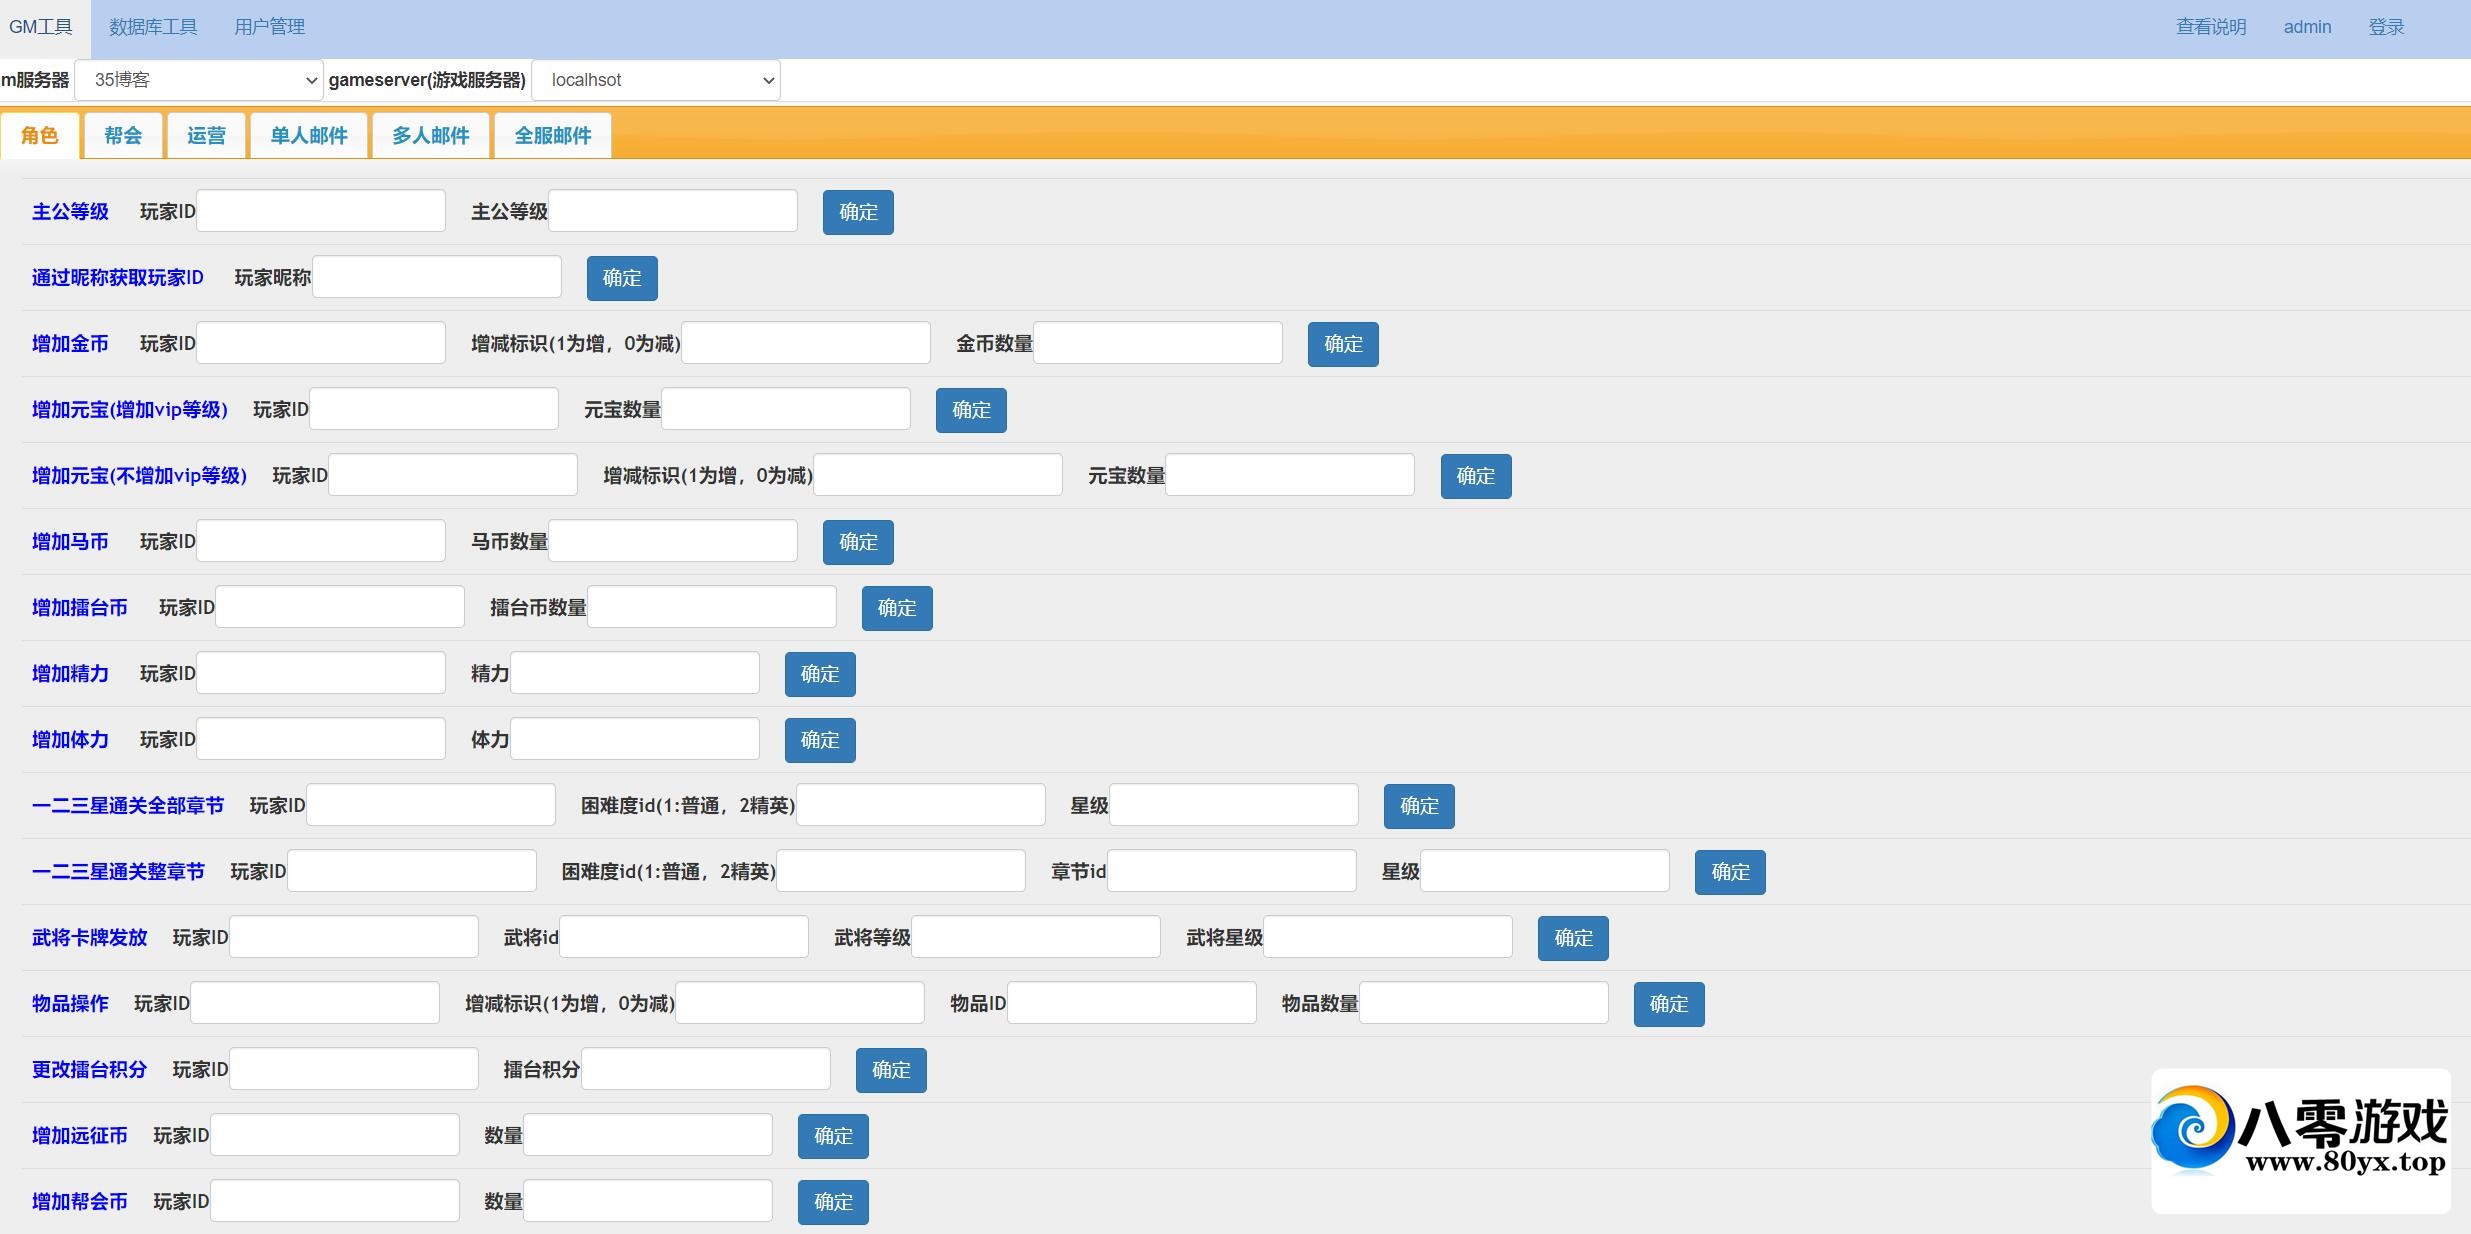Focus the 章节id input field

[1232, 871]
